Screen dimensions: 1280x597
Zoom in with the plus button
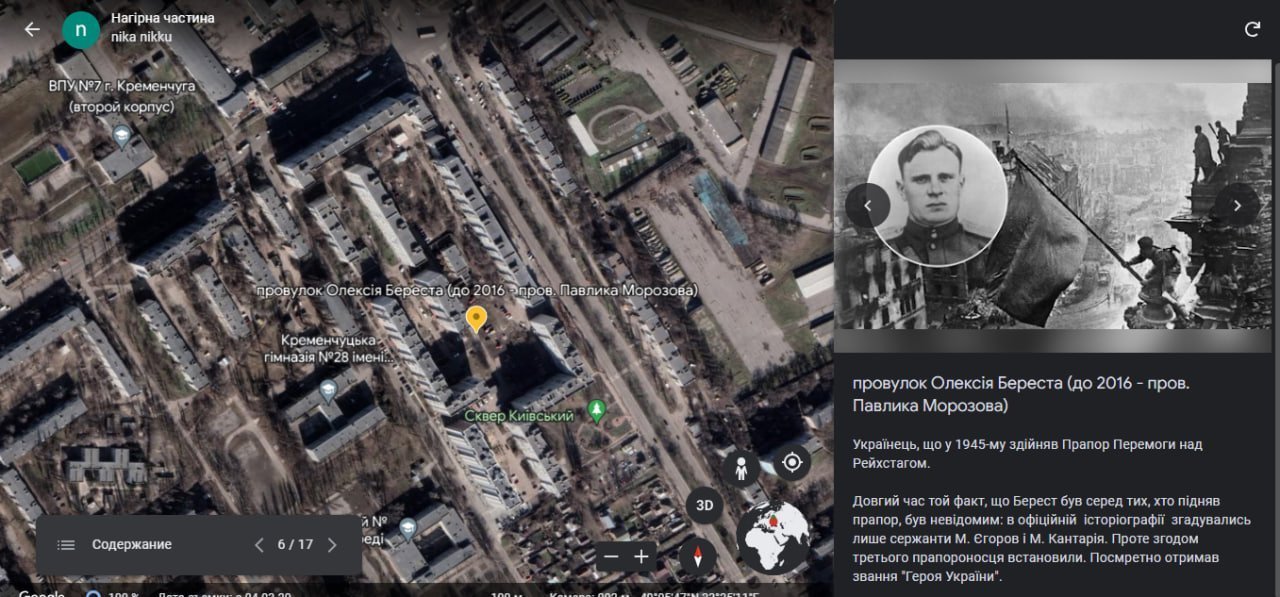641,556
